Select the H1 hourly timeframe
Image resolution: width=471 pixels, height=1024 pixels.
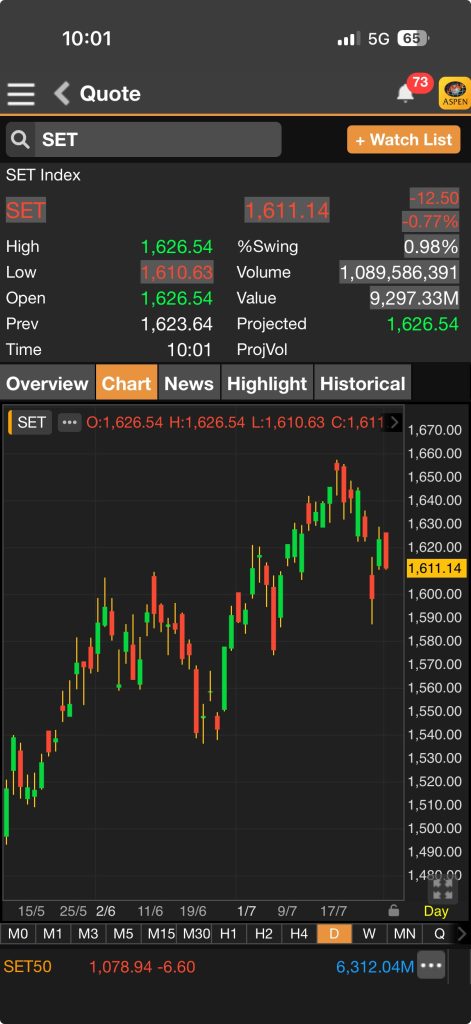(228, 934)
